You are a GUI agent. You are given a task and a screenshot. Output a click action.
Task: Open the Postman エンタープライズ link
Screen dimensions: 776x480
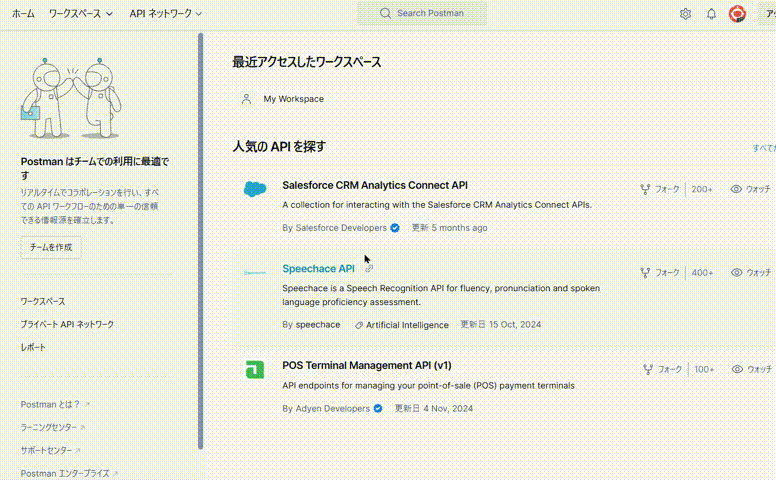69,474
